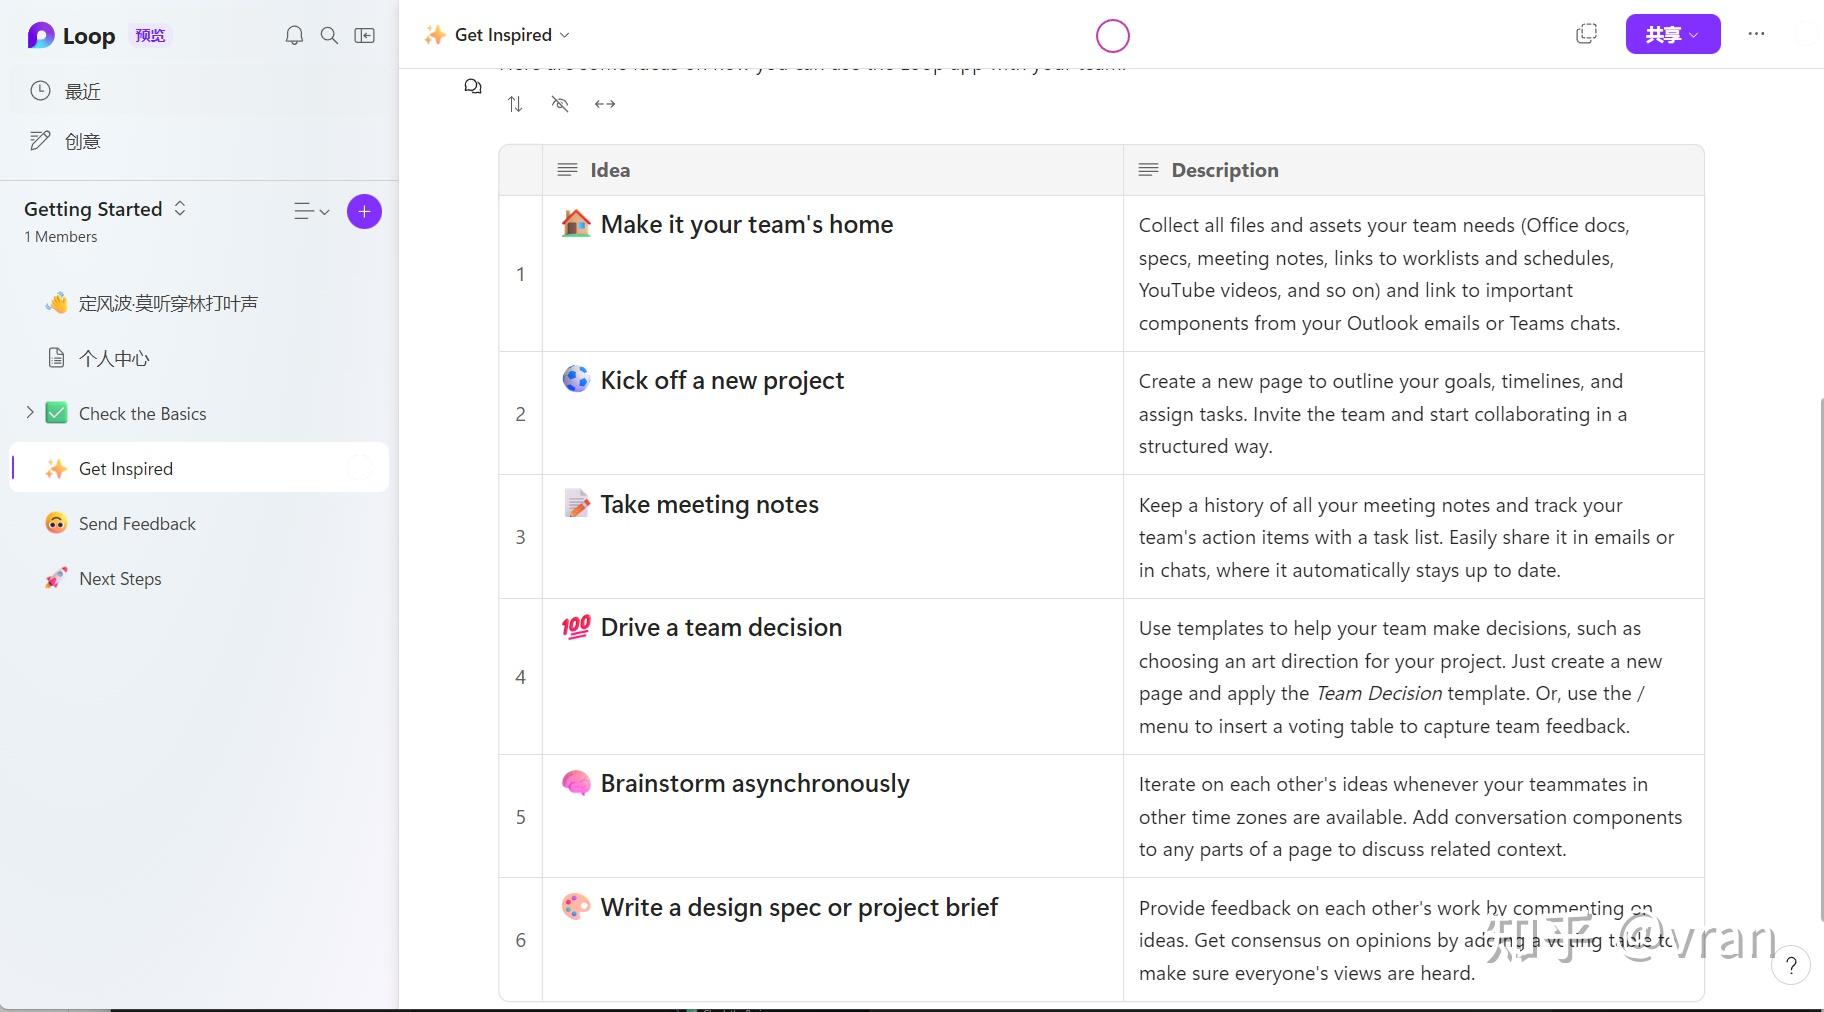Image resolution: width=1824 pixels, height=1012 pixels.
Task: Click the sort arrows table icon
Action: [515, 104]
